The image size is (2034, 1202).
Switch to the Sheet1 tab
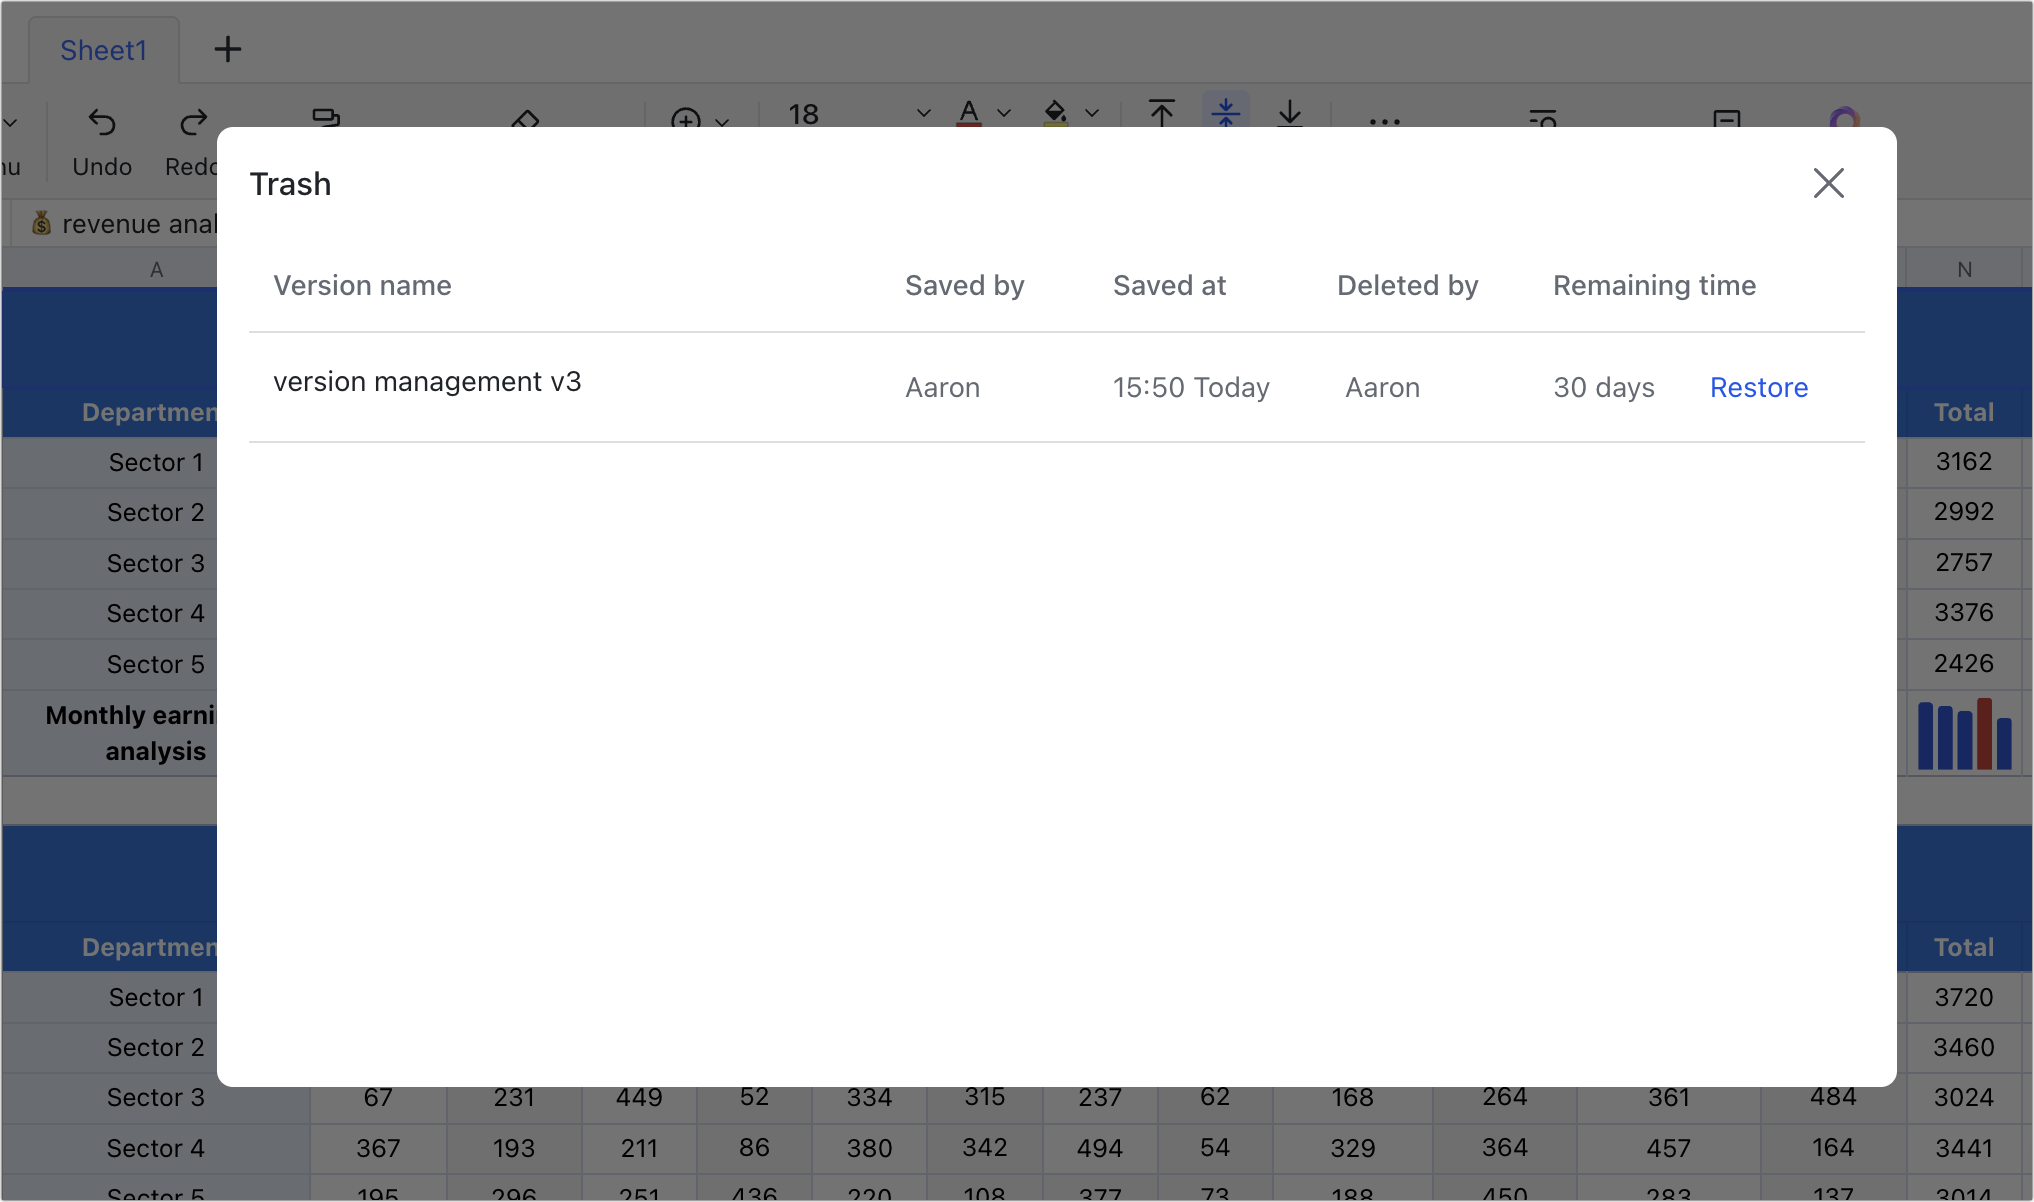103,49
